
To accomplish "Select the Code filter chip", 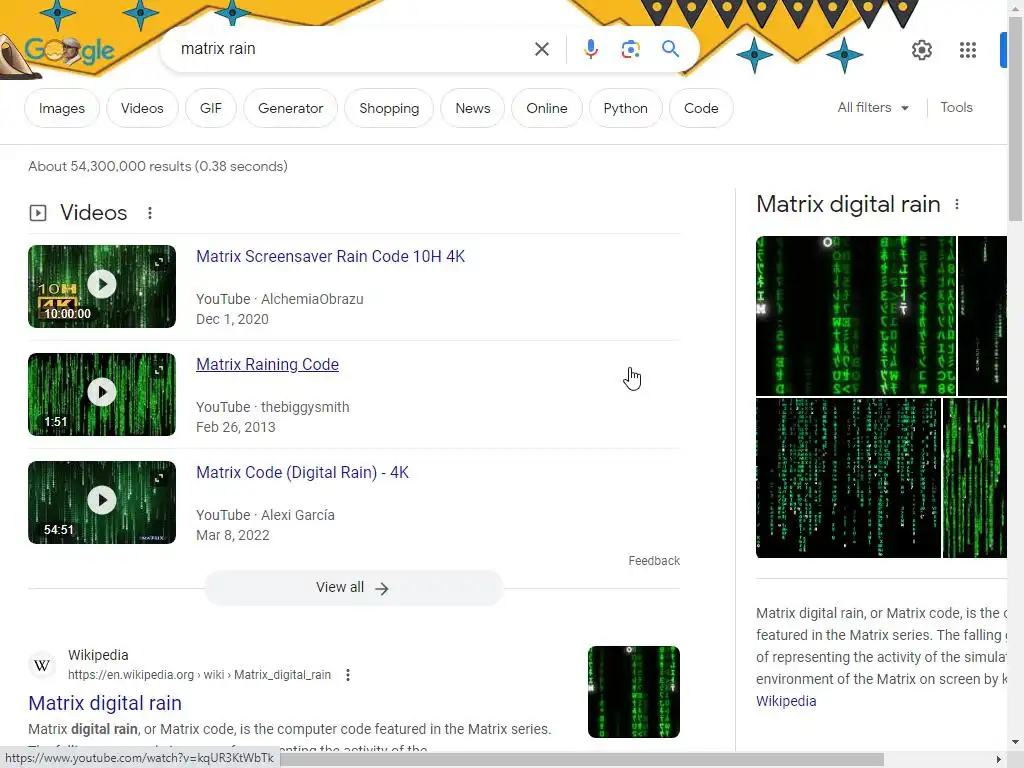I will 701,108.
